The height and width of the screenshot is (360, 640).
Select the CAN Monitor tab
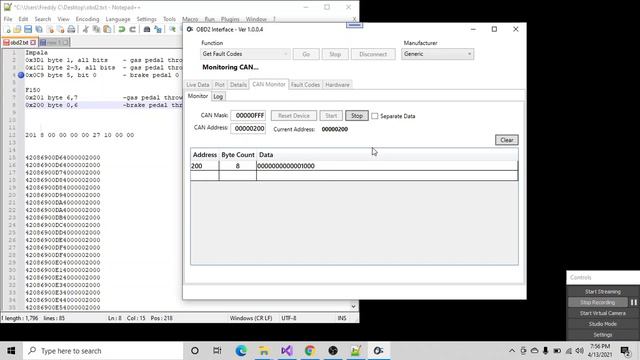[x=269, y=84]
